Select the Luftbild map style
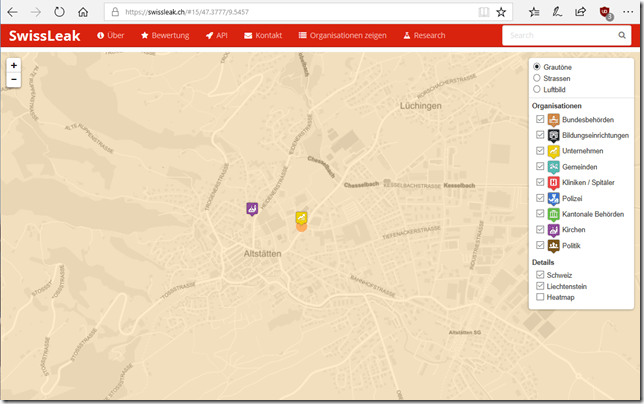Viewport: 644px width, 404px height. [x=537, y=89]
